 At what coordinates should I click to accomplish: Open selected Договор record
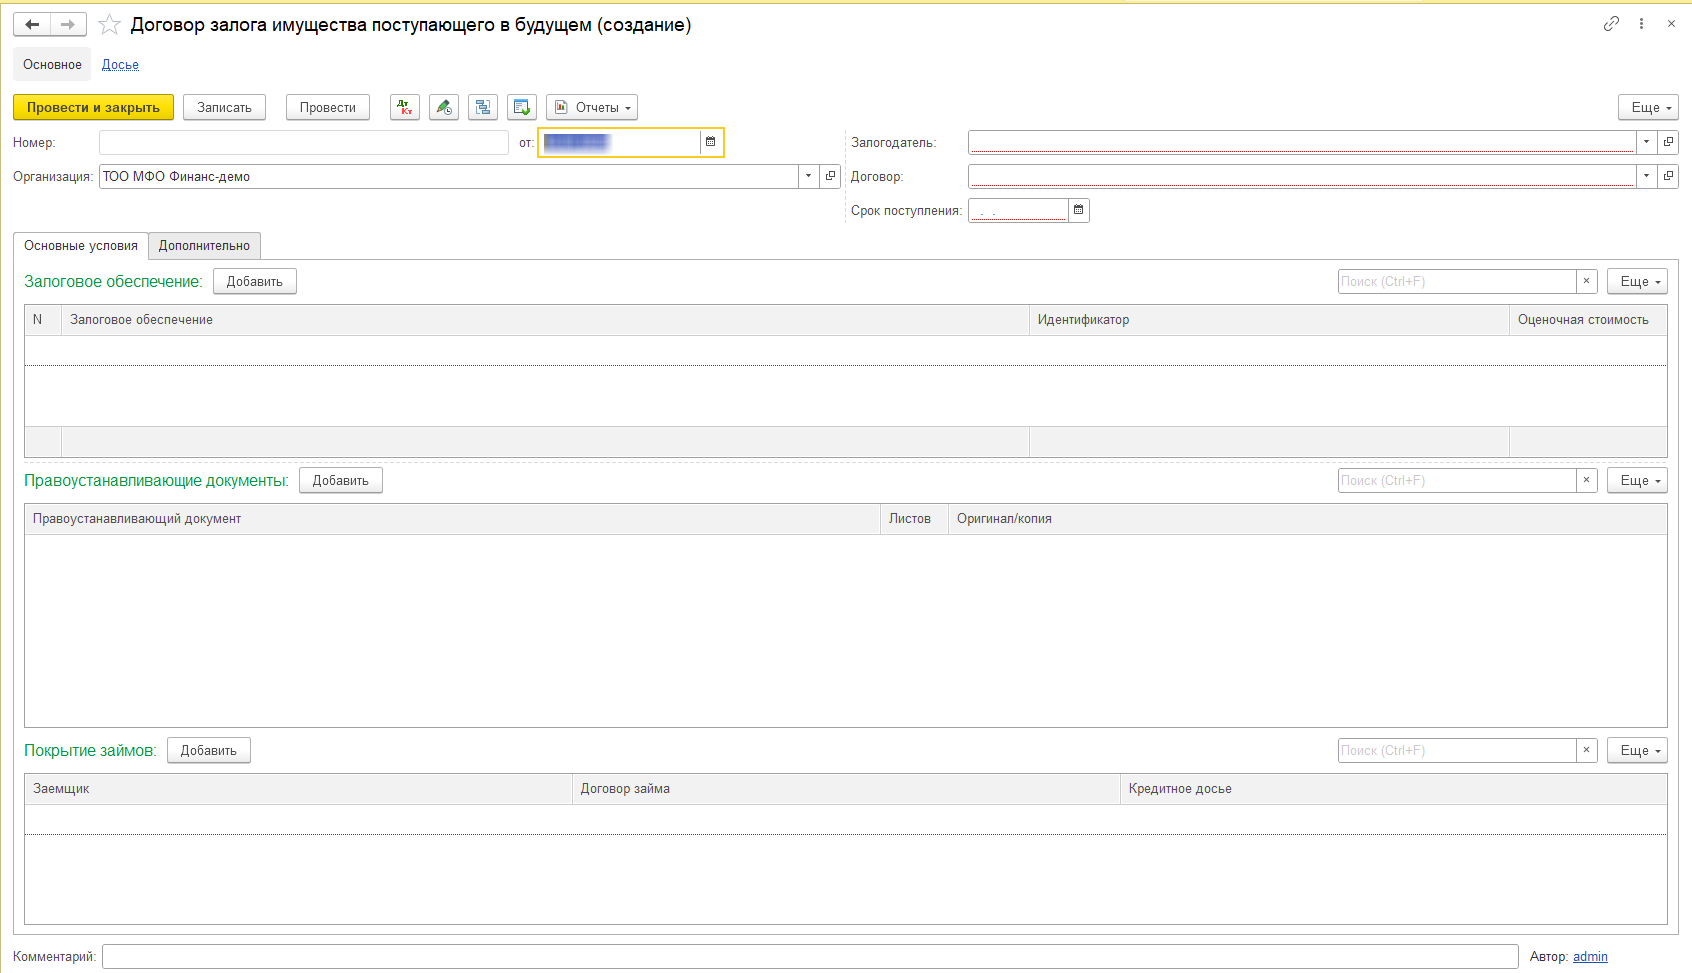(x=1668, y=176)
